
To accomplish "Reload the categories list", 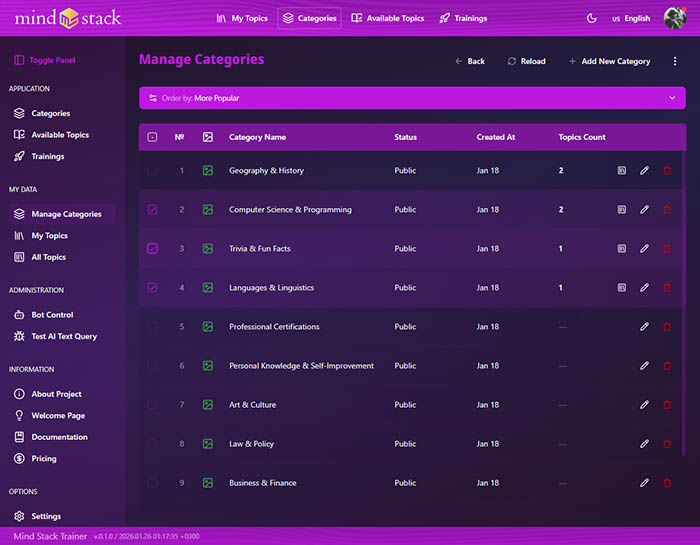I will pos(526,61).
